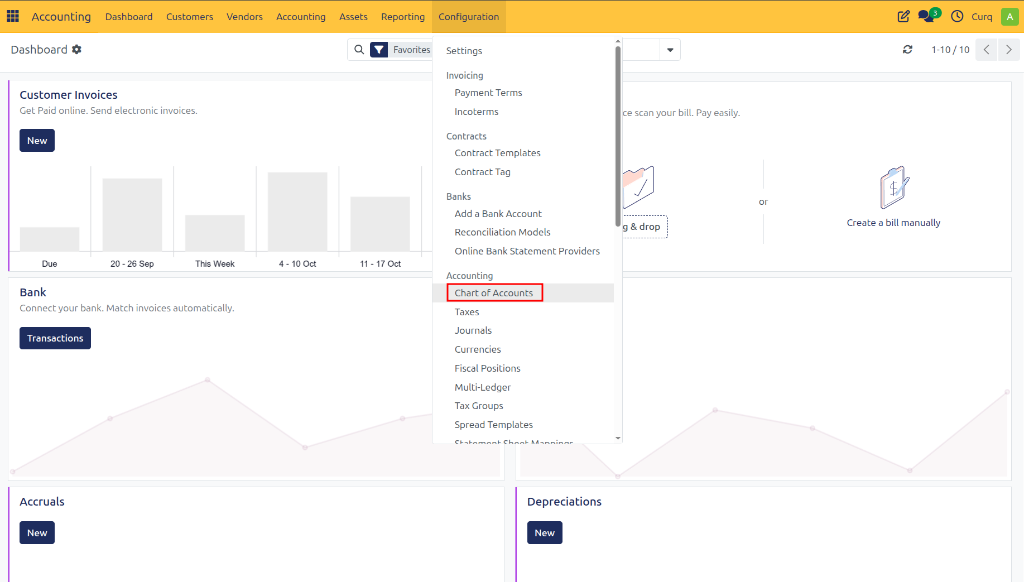Image resolution: width=1024 pixels, height=582 pixels.
Task: Click the Accounting app name
Action: click(61, 16)
